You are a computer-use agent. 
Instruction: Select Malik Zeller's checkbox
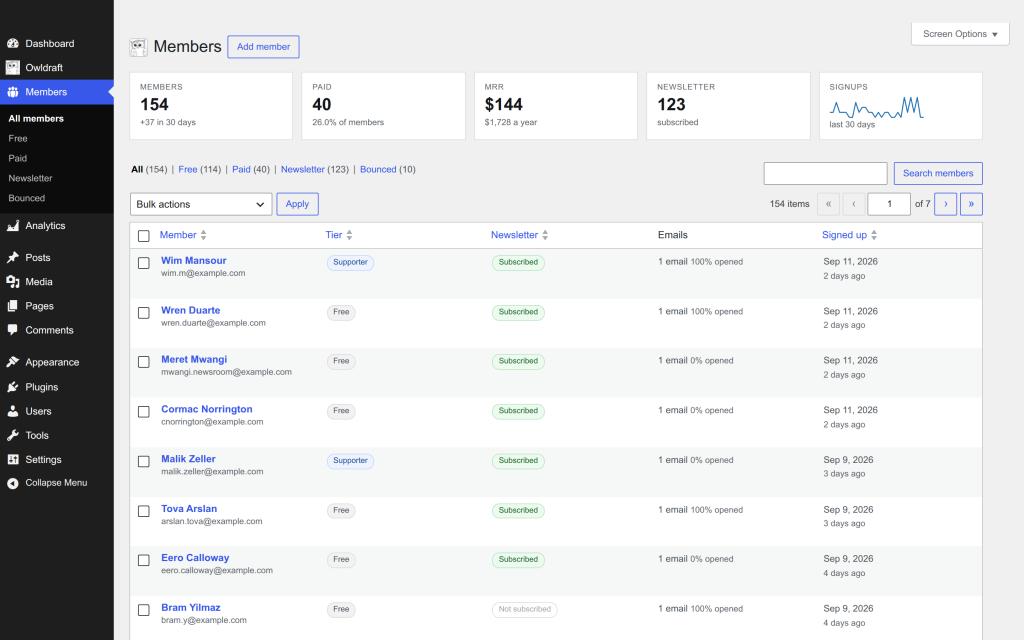(x=144, y=461)
